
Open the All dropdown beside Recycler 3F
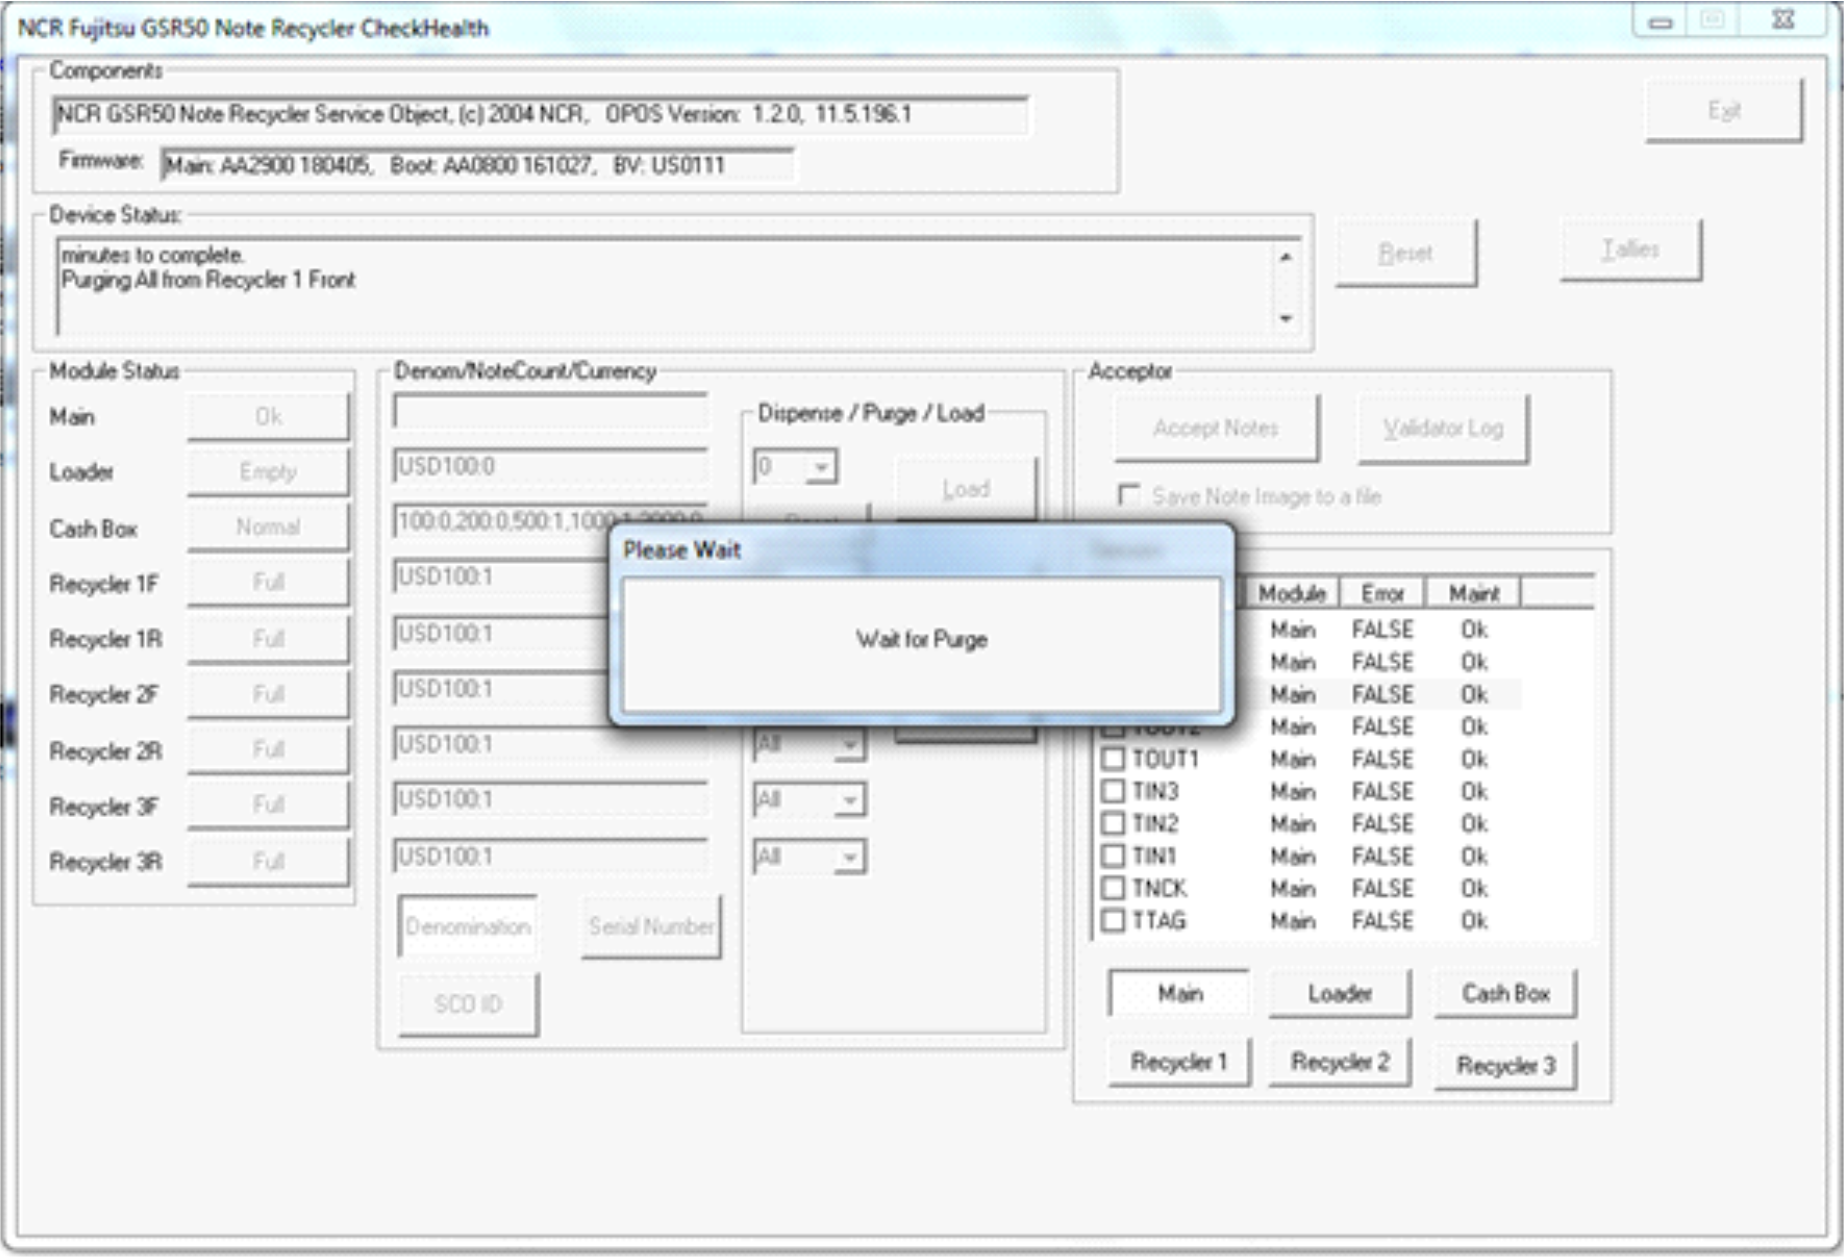pos(849,800)
